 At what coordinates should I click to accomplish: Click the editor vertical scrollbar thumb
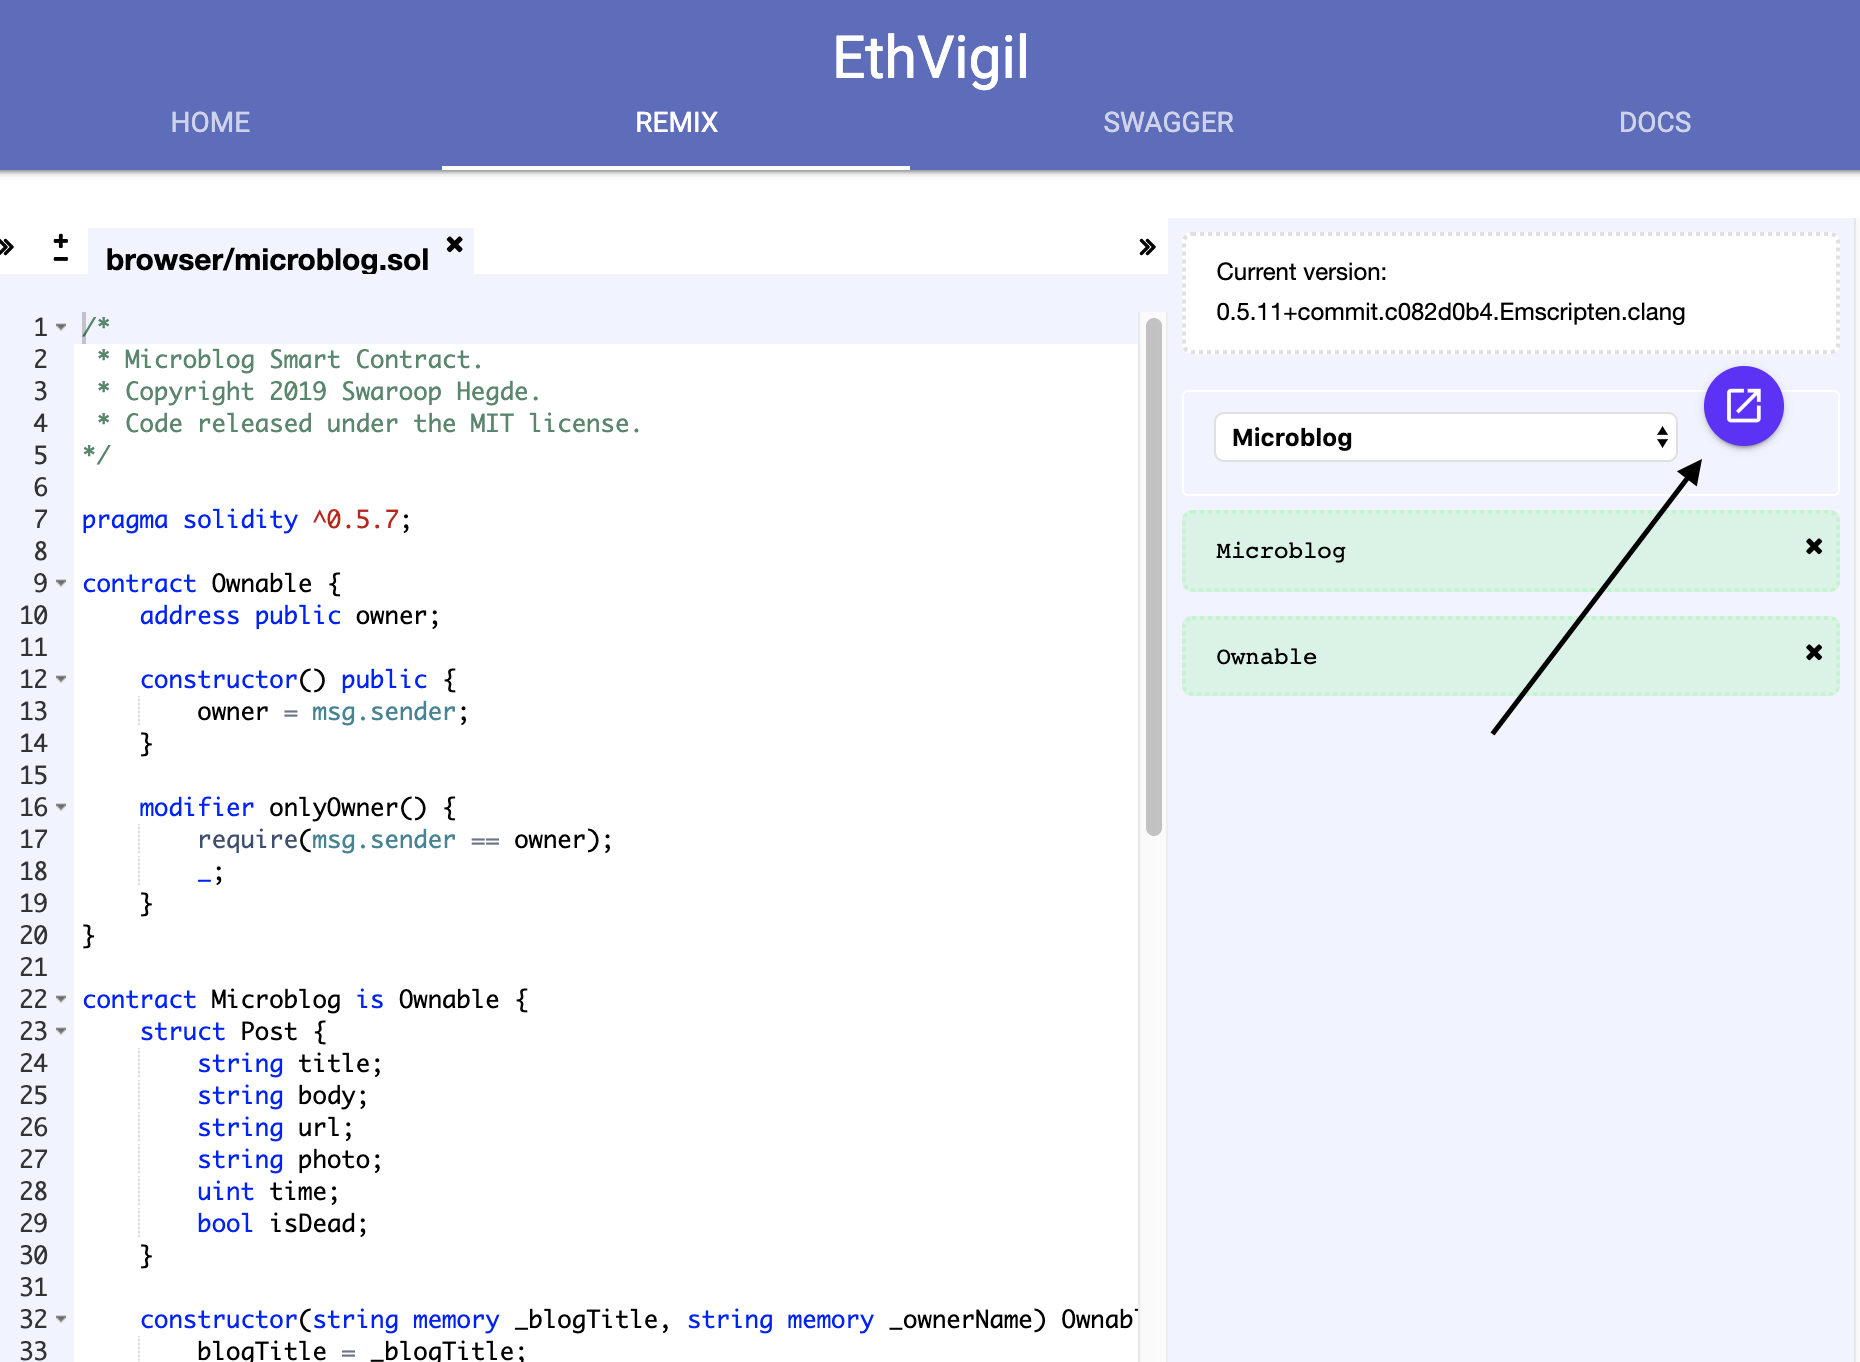tap(1153, 576)
